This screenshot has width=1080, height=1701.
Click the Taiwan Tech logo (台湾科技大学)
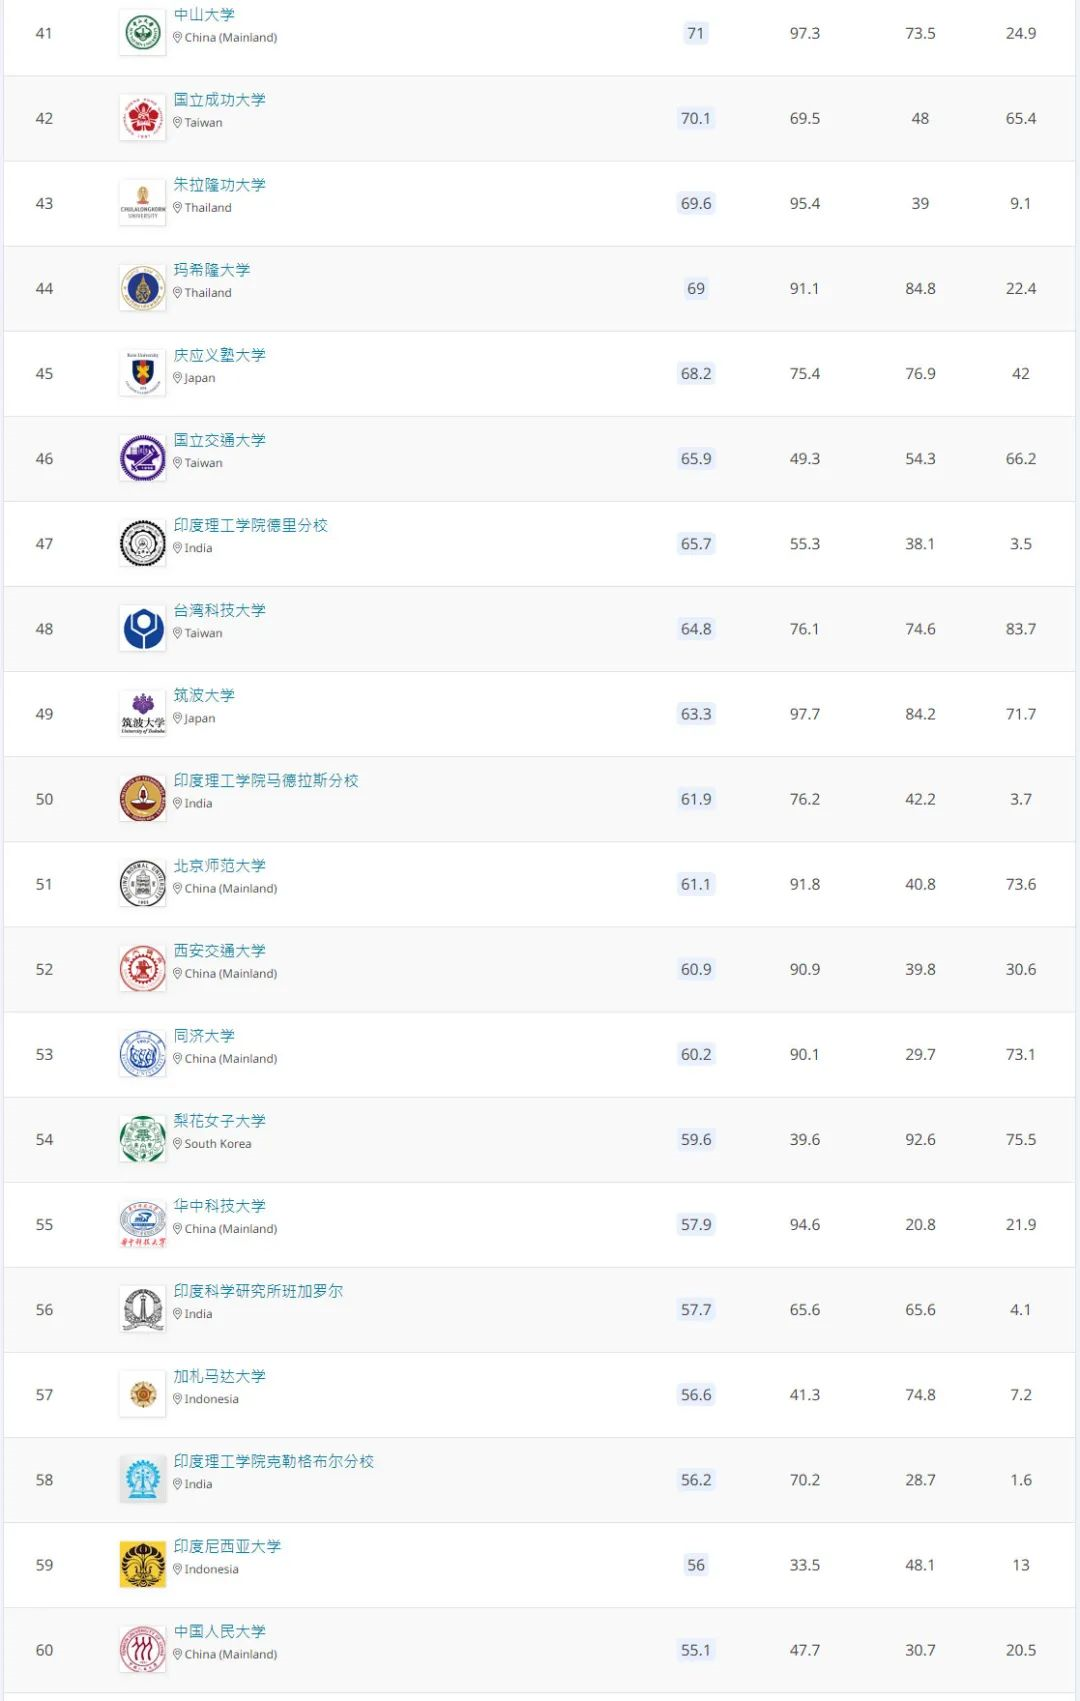143,629
